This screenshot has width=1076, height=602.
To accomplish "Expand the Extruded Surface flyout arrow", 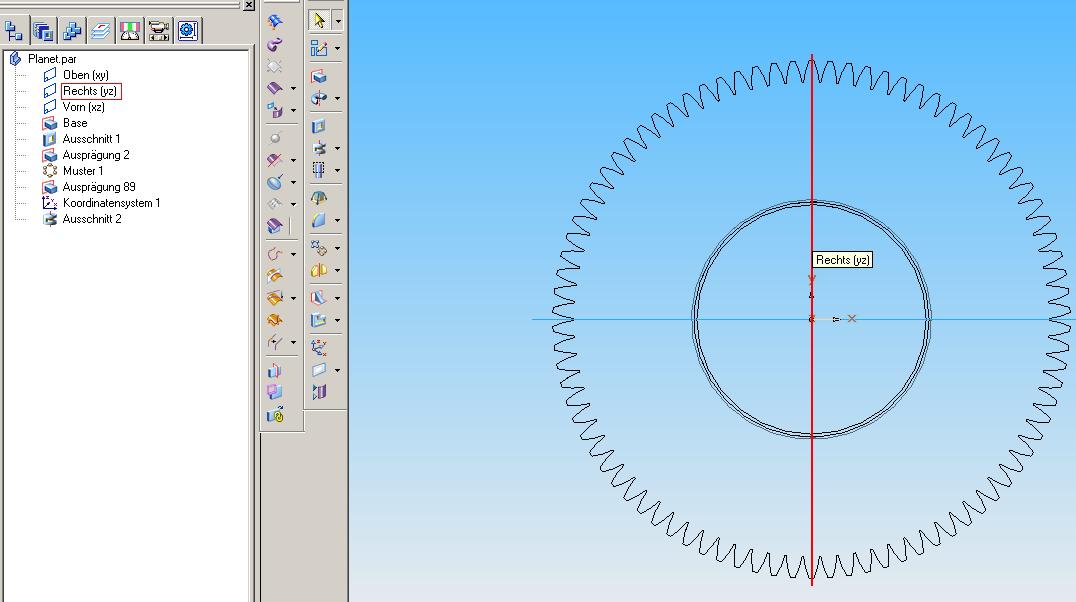I will [294, 89].
